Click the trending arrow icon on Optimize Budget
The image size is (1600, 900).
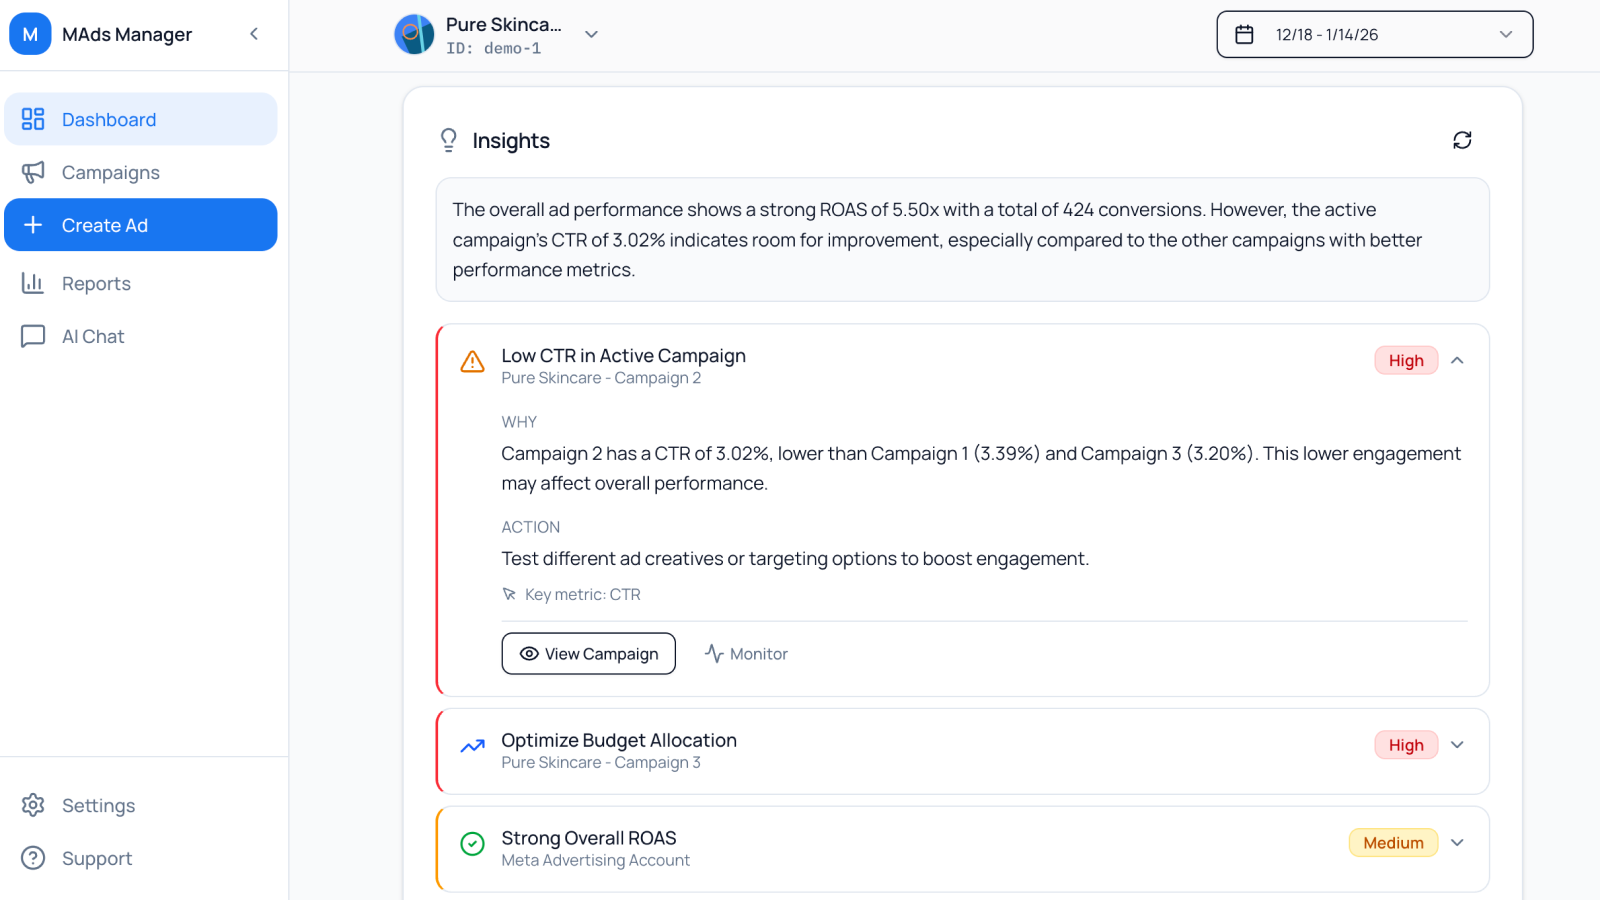(472, 746)
